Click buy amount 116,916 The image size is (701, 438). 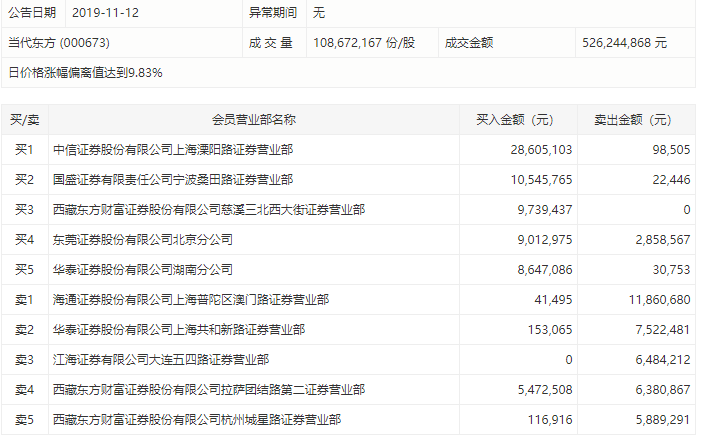click(550, 420)
